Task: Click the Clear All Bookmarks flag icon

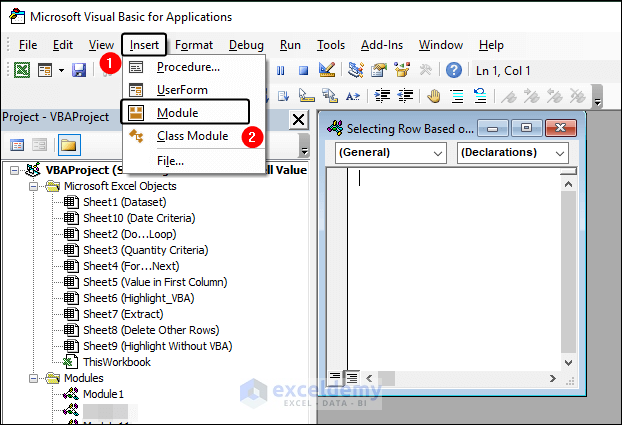Action: pos(578,96)
